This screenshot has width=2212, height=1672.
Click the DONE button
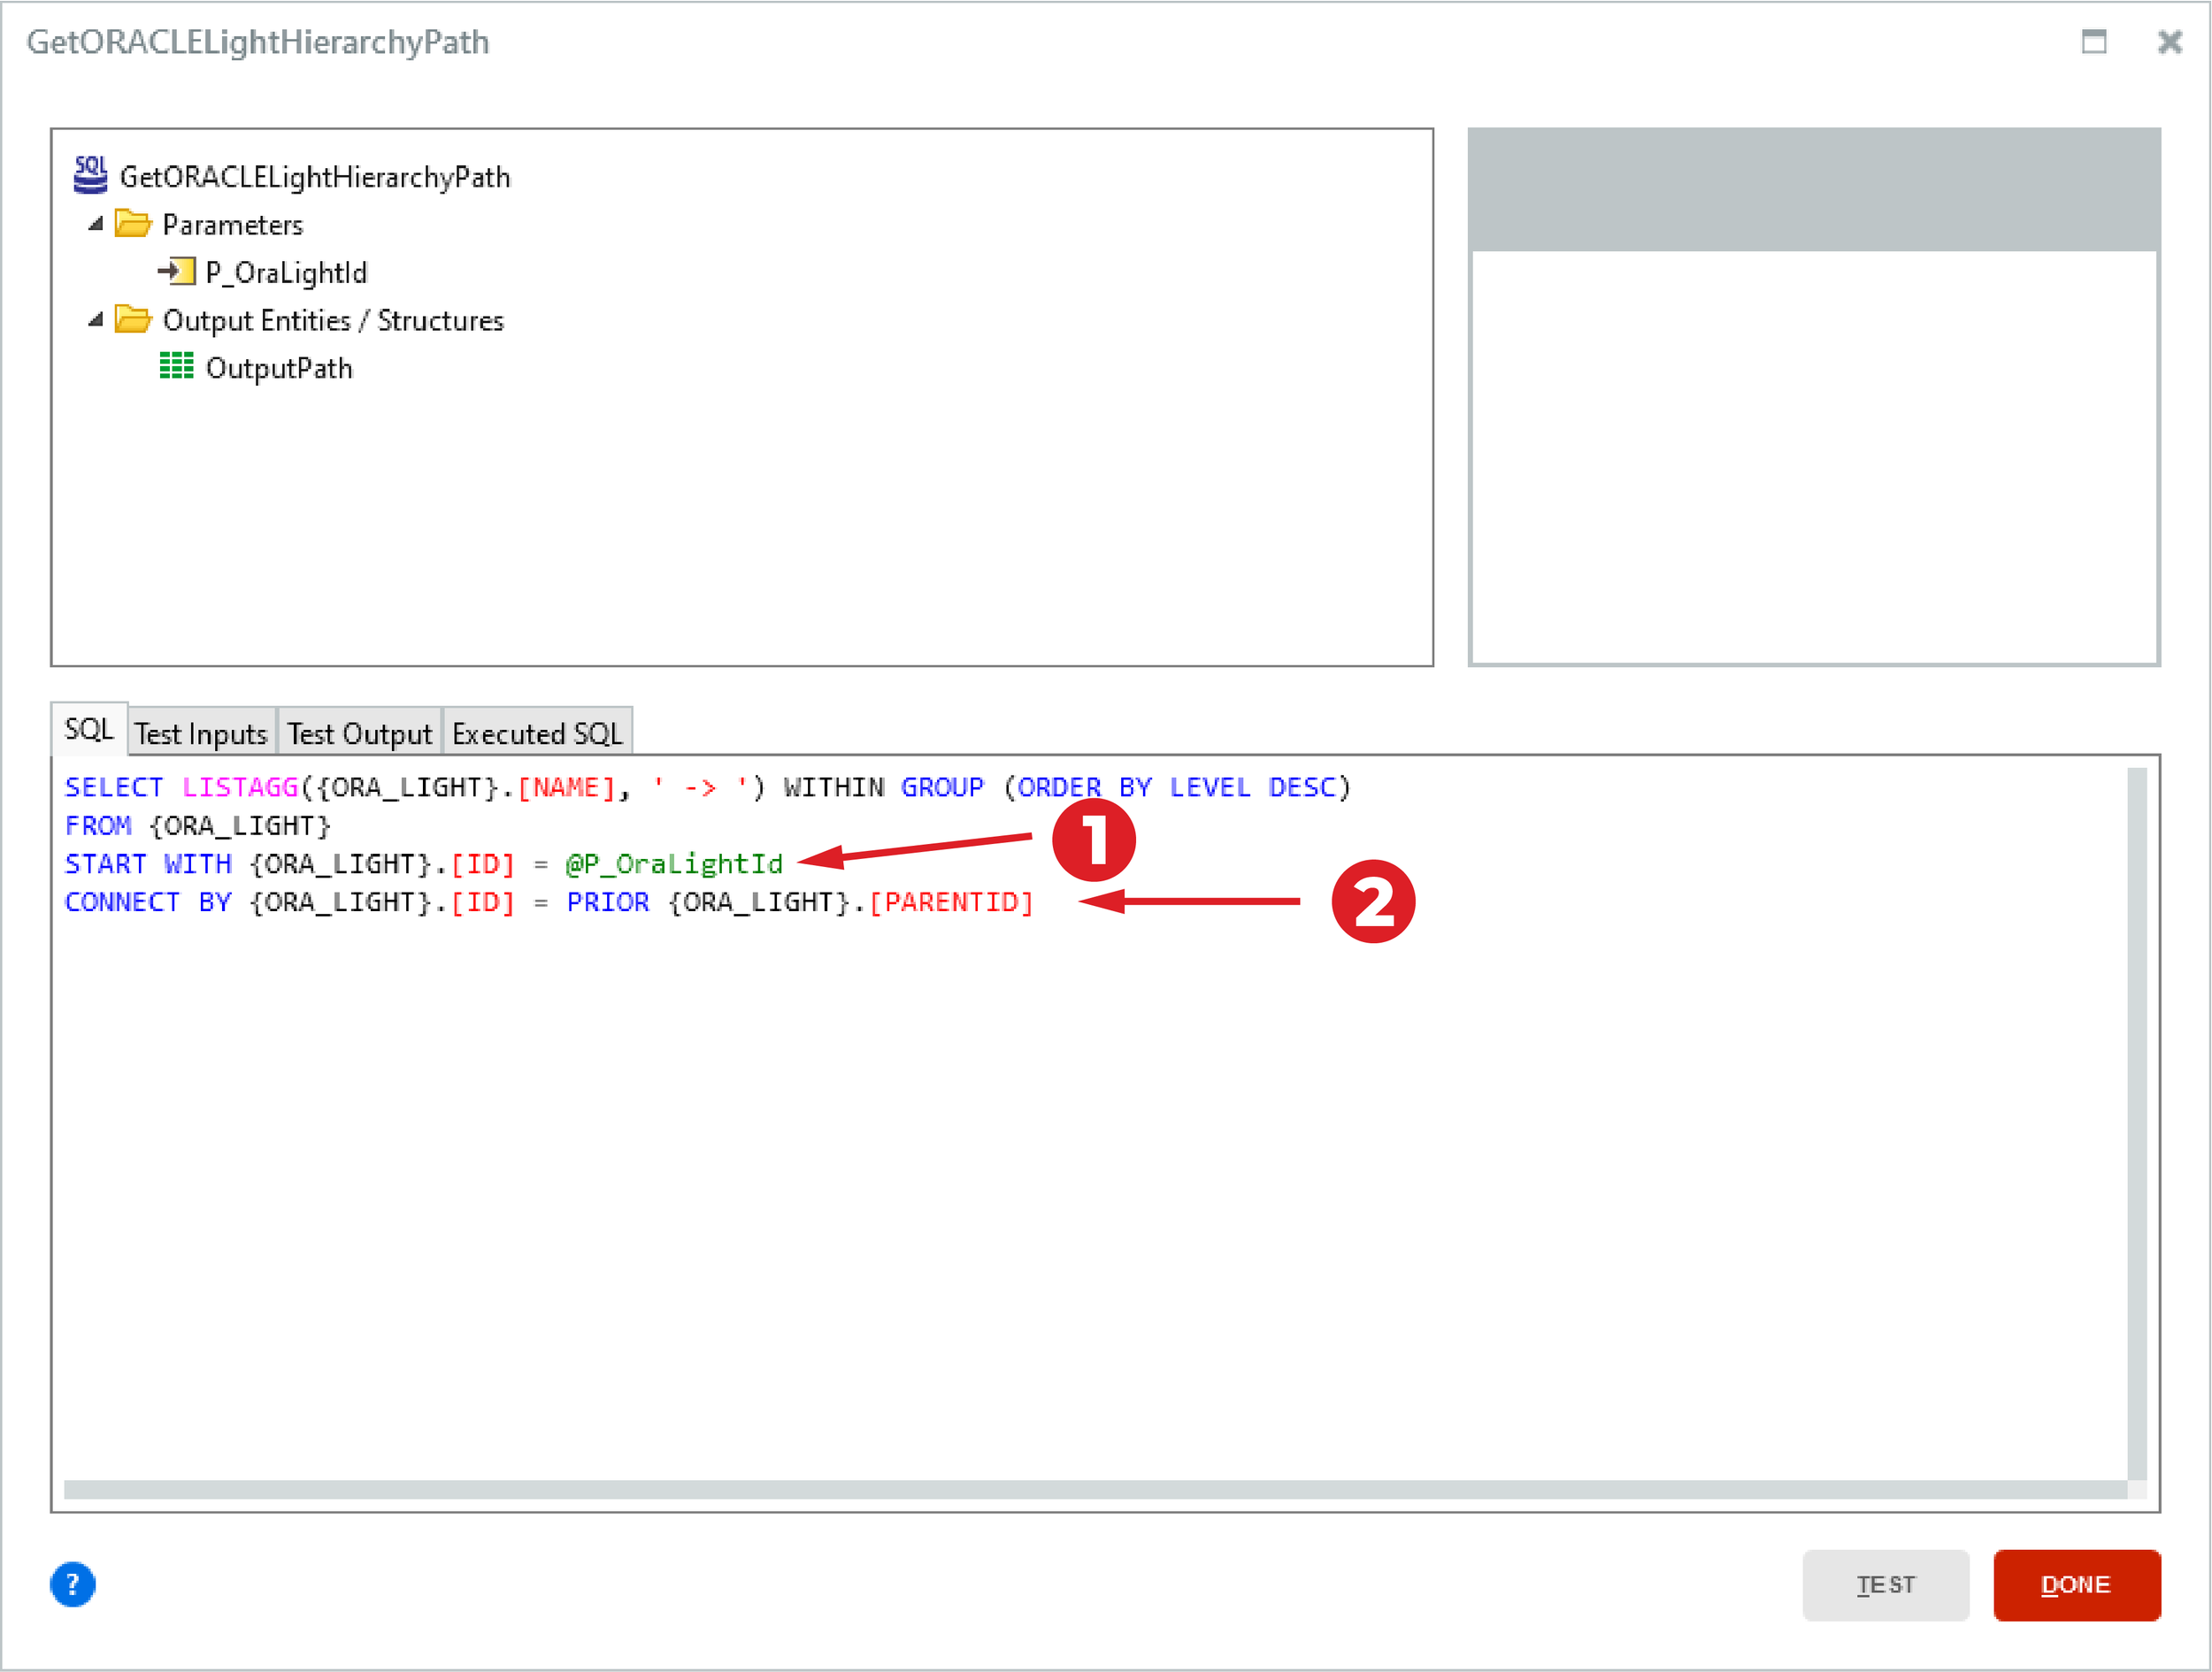click(x=2077, y=1585)
